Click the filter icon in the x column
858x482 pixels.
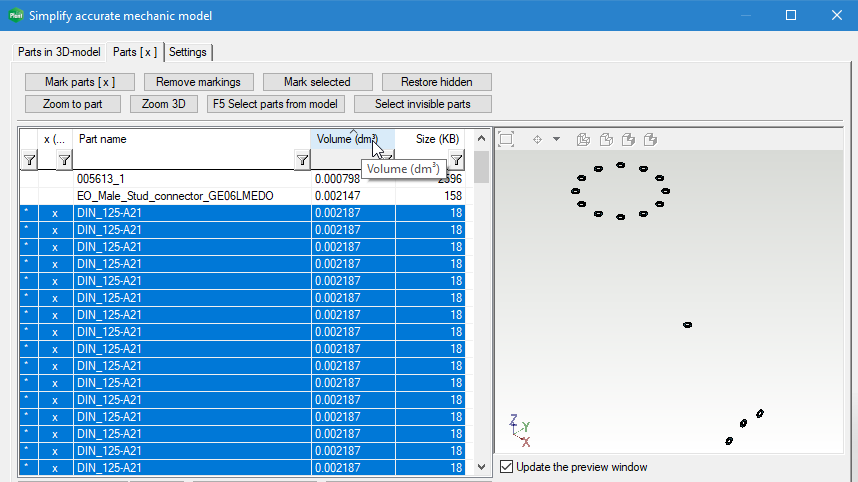pos(64,160)
